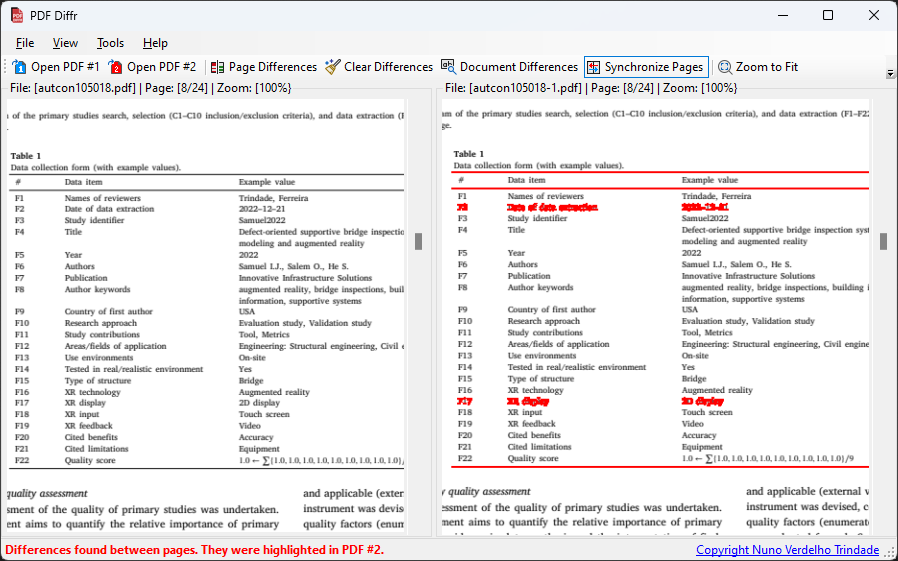Click the right PDF pane's vertical scrollbar thumb
The height and width of the screenshot is (561, 898).
pyautogui.click(x=884, y=242)
